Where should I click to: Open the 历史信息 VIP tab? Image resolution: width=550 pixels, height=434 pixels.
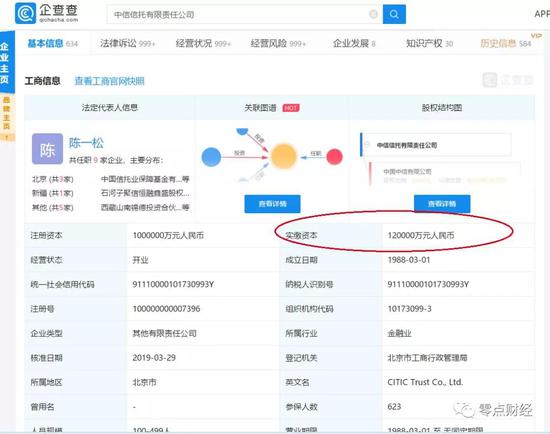pyautogui.click(x=505, y=43)
